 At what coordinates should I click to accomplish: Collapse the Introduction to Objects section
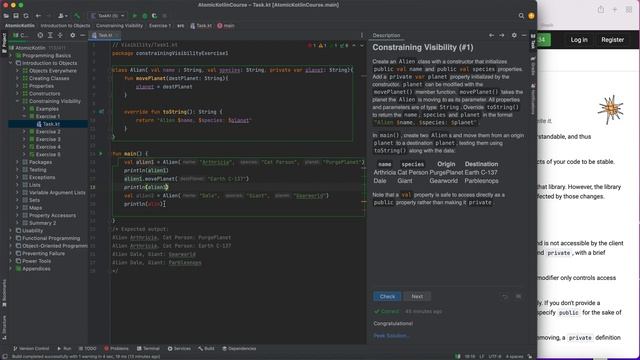tap(11, 63)
